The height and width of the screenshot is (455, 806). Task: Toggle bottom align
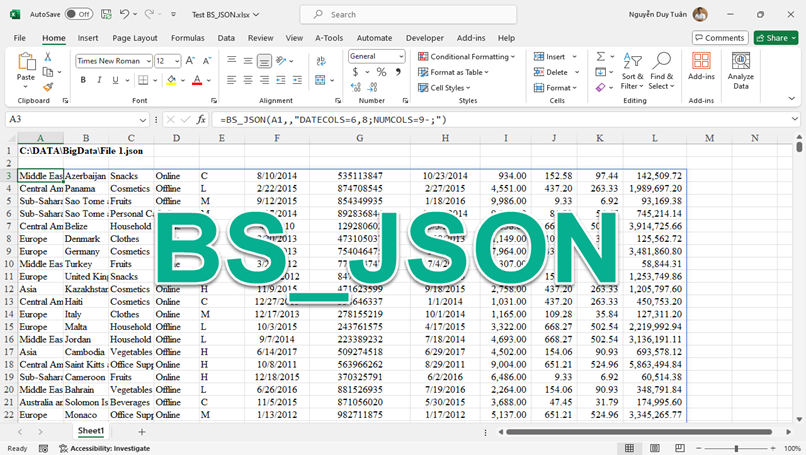tap(264, 61)
